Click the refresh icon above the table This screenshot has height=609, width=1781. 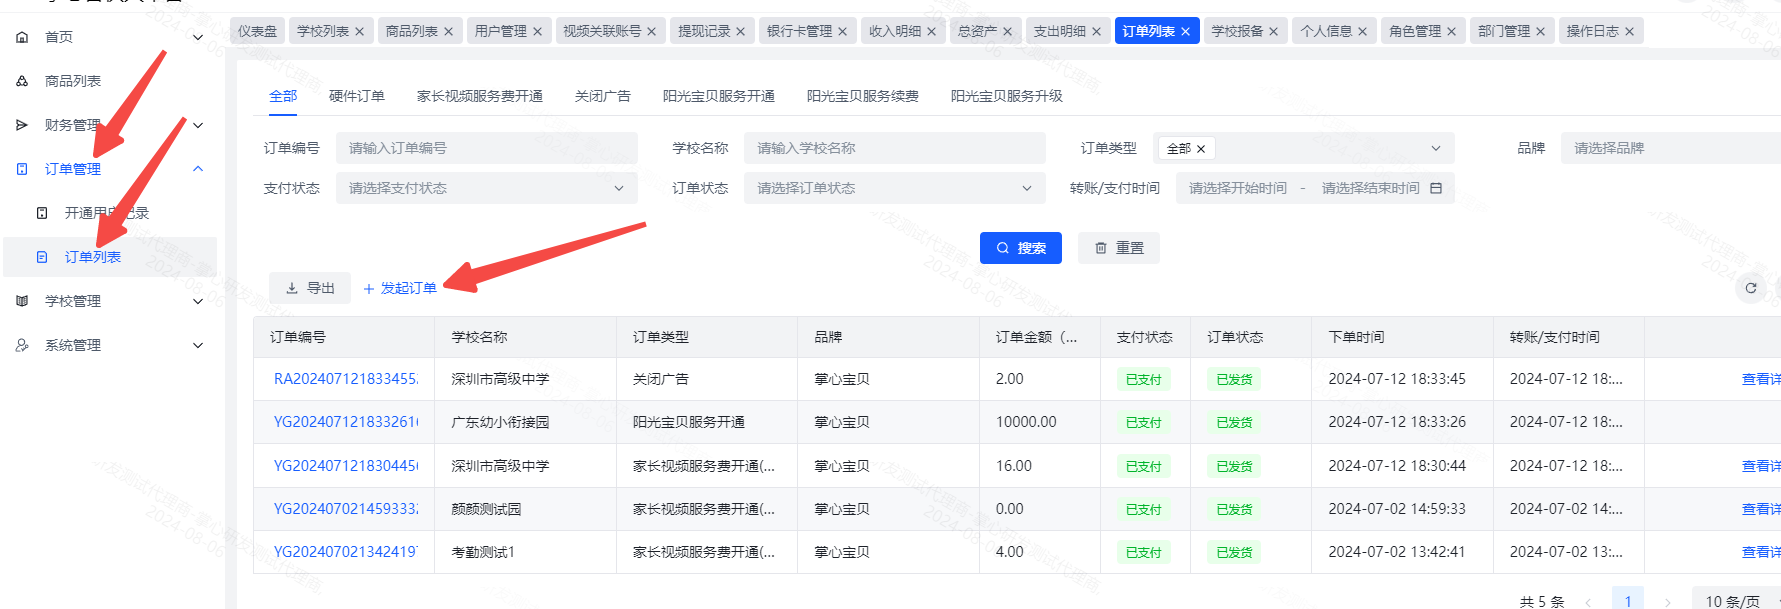click(x=1750, y=288)
